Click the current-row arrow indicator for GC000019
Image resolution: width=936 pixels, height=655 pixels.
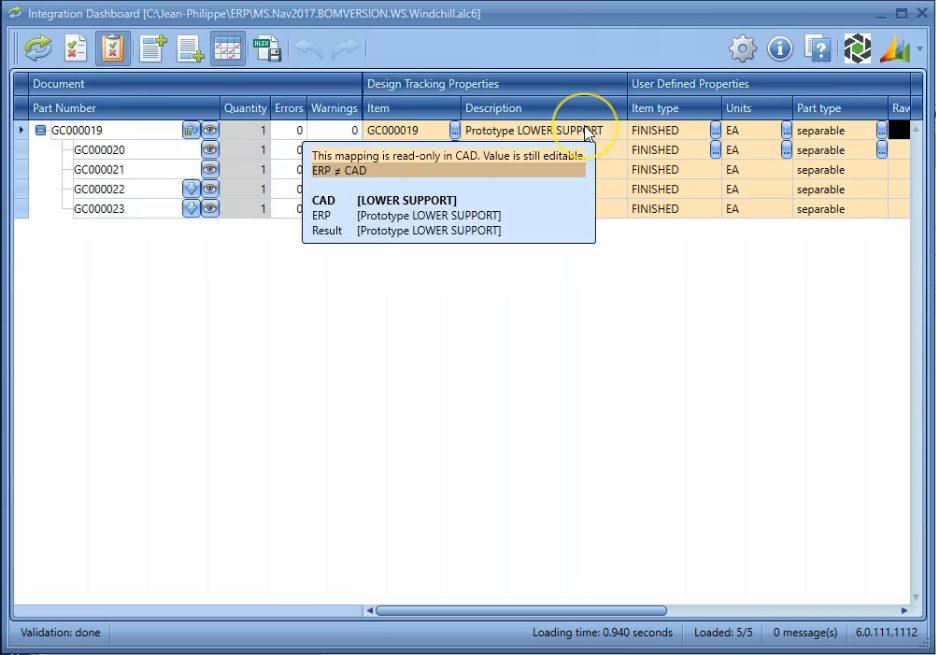(x=21, y=130)
